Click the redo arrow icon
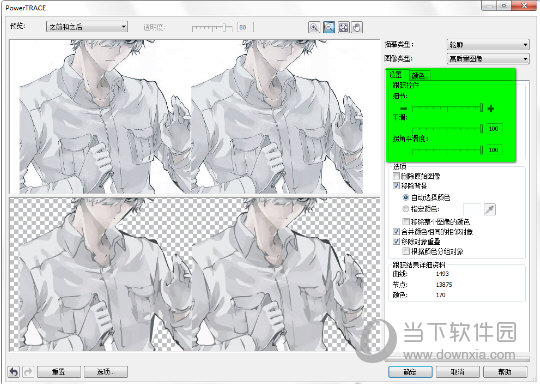The width and height of the screenshot is (540, 384). [28, 372]
